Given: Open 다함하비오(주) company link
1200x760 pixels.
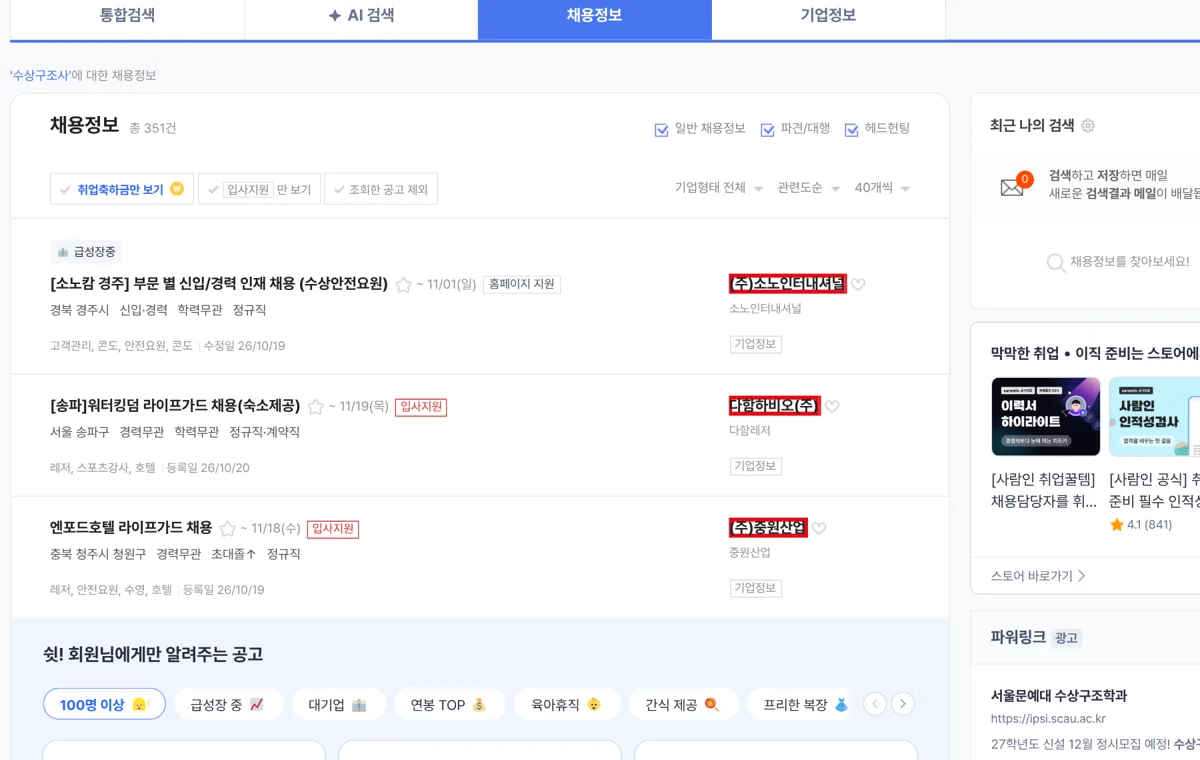Looking at the screenshot, I should [775, 406].
